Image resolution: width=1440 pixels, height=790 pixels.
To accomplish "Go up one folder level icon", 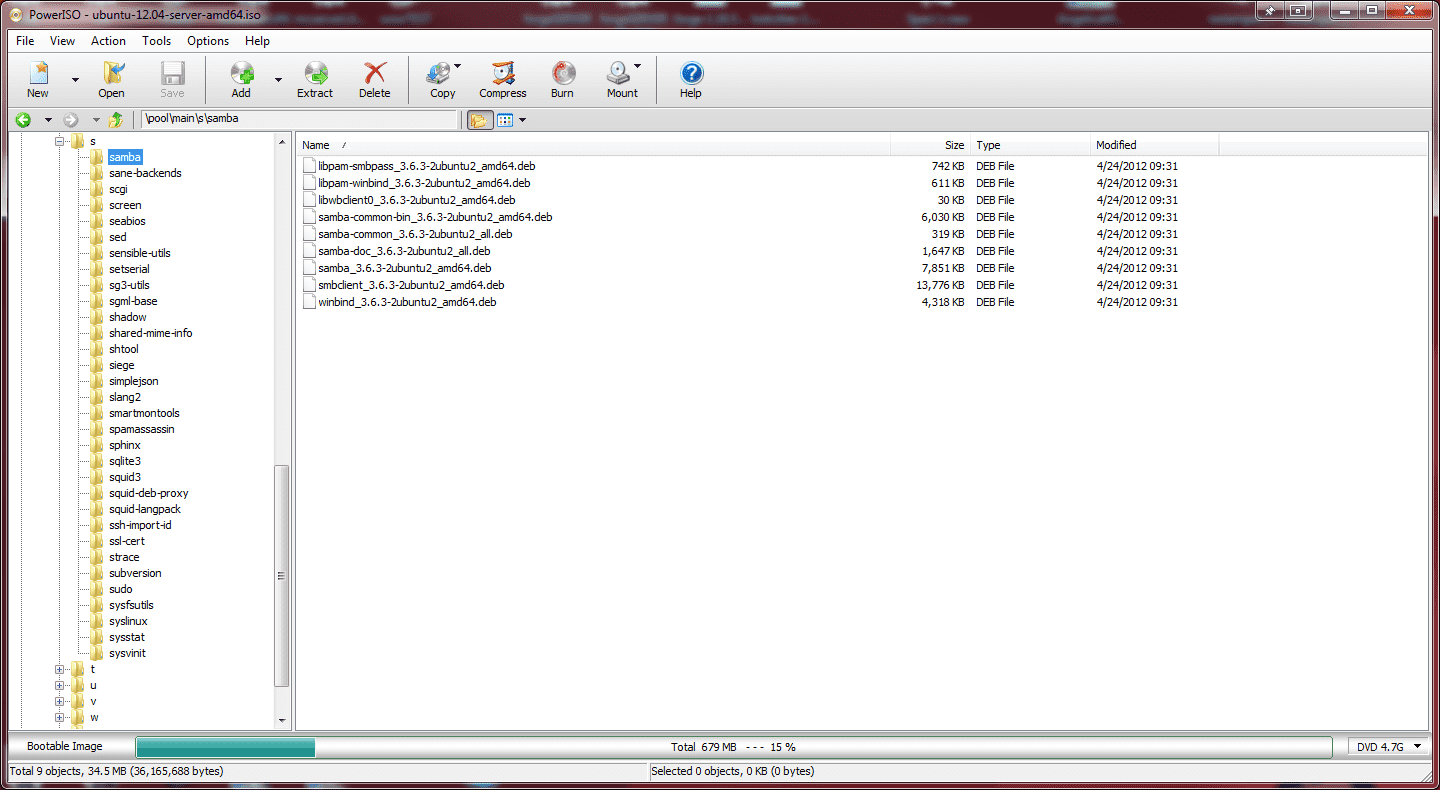I will point(116,120).
